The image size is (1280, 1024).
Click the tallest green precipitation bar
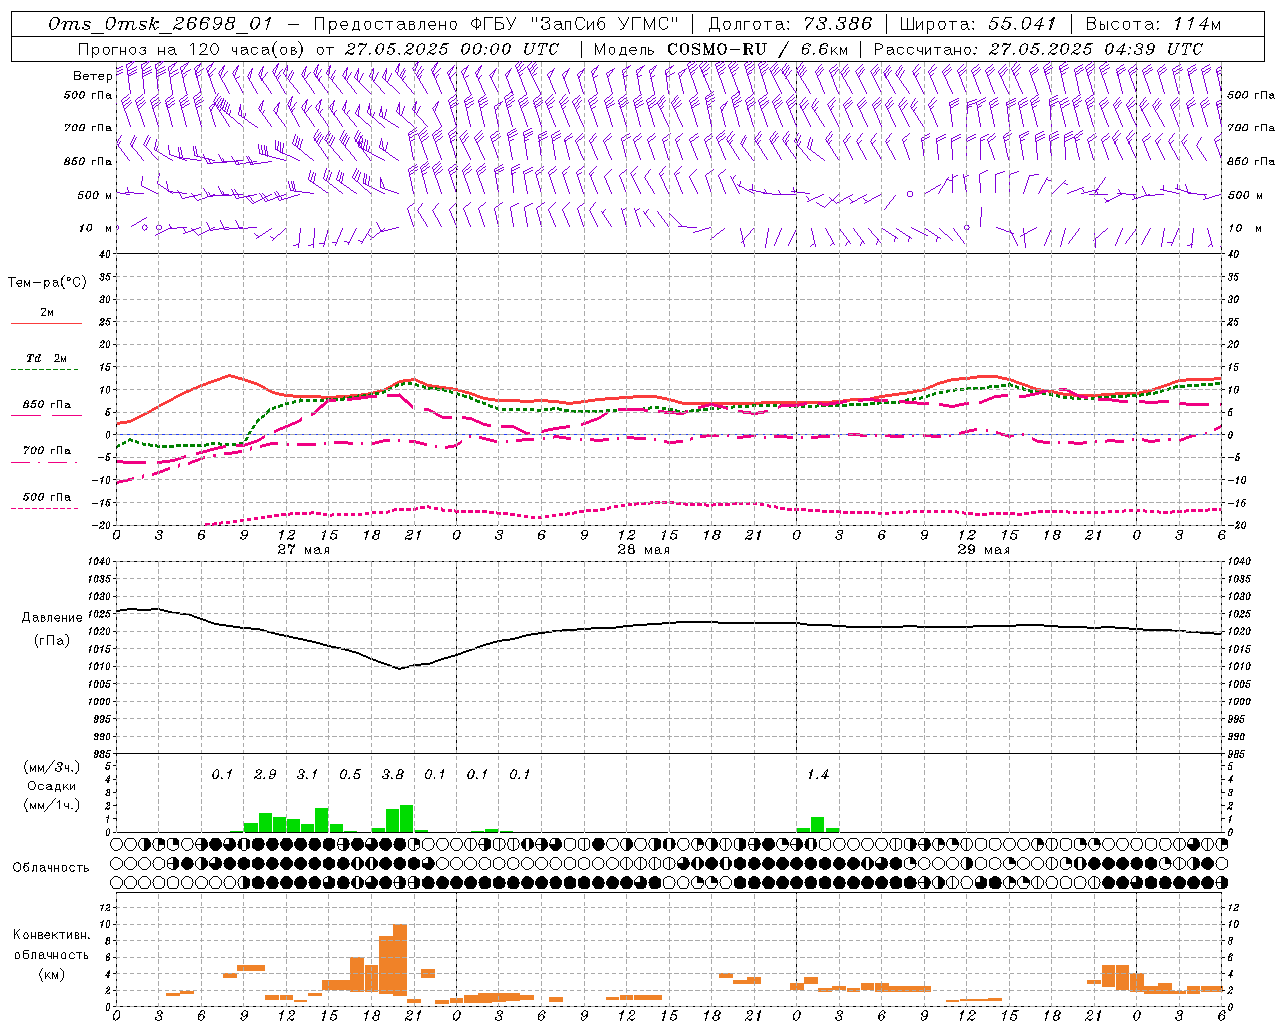point(407,818)
